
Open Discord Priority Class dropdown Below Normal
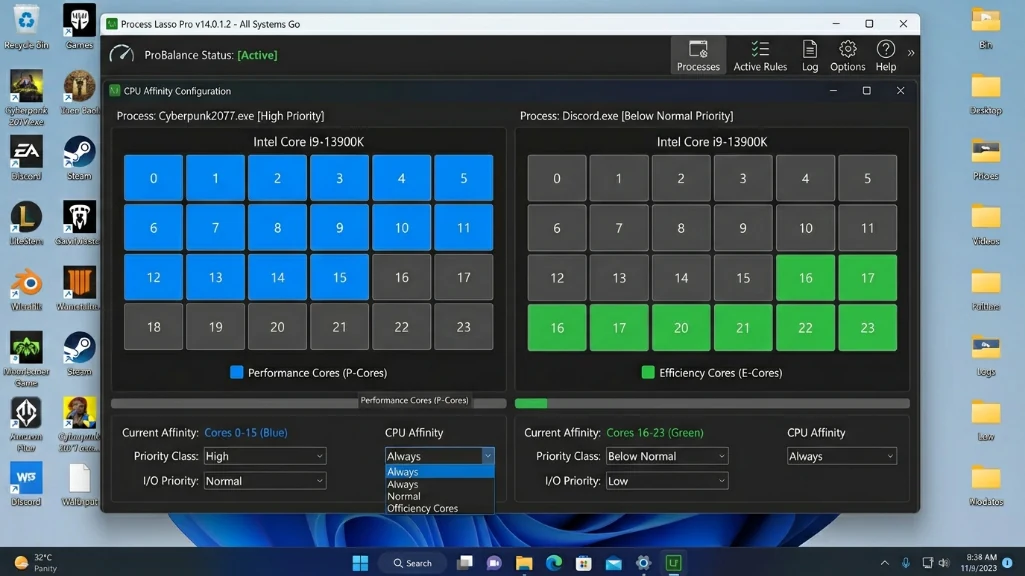(667, 456)
